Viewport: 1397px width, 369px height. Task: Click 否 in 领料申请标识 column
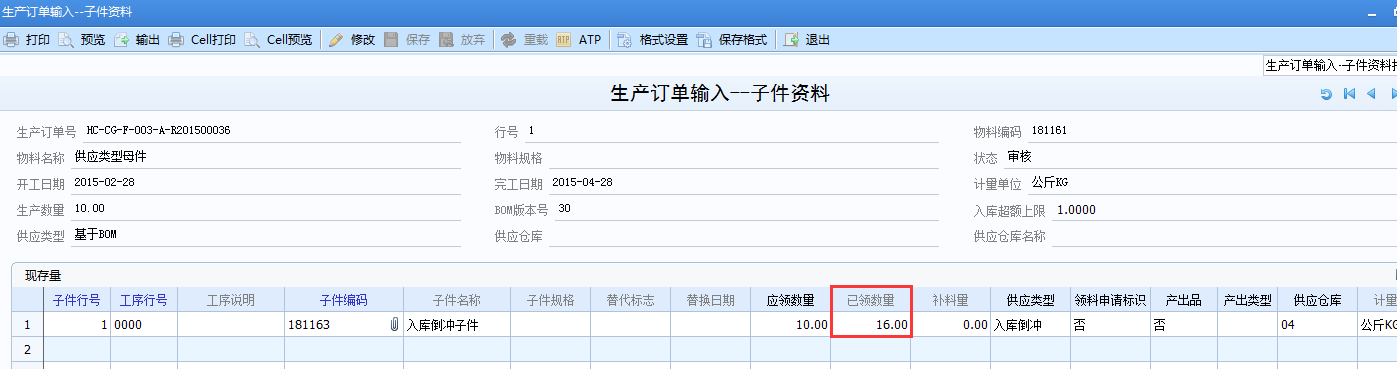coord(1110,325)
